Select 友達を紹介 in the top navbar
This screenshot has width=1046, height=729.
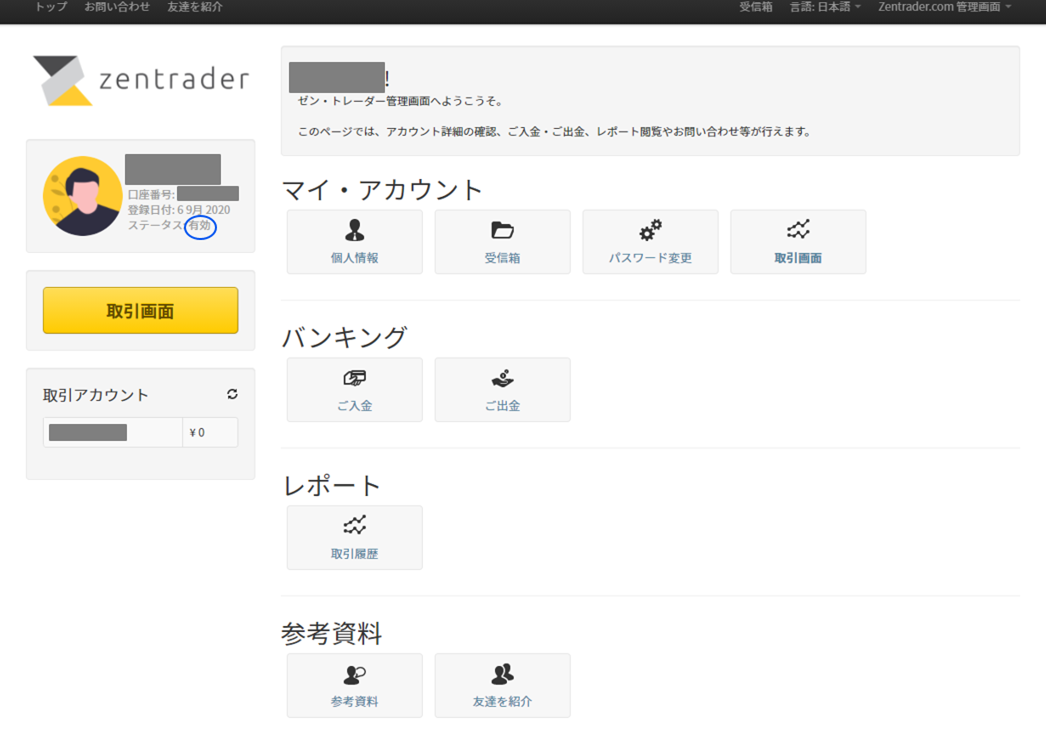point(195,7)
